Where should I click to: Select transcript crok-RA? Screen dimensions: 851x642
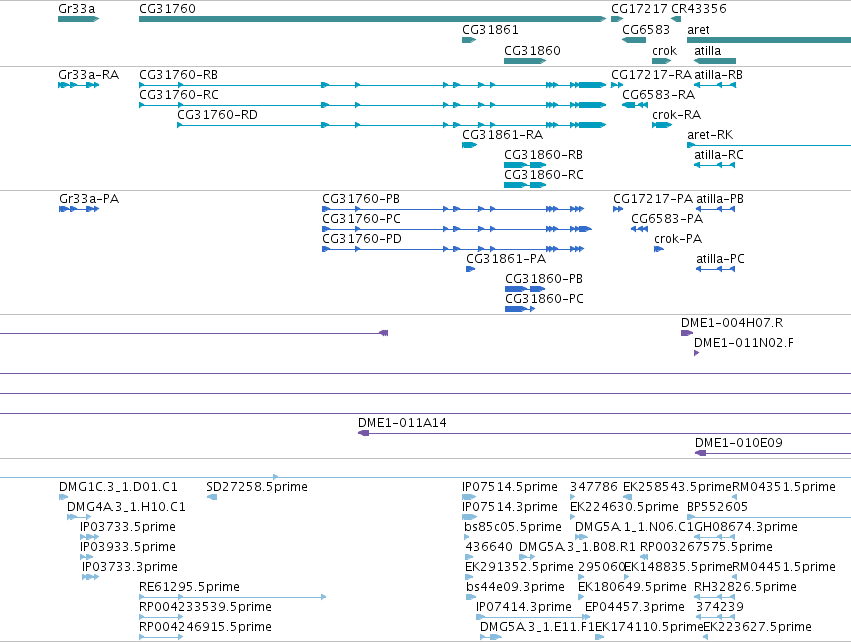click(x=676, y=115)
